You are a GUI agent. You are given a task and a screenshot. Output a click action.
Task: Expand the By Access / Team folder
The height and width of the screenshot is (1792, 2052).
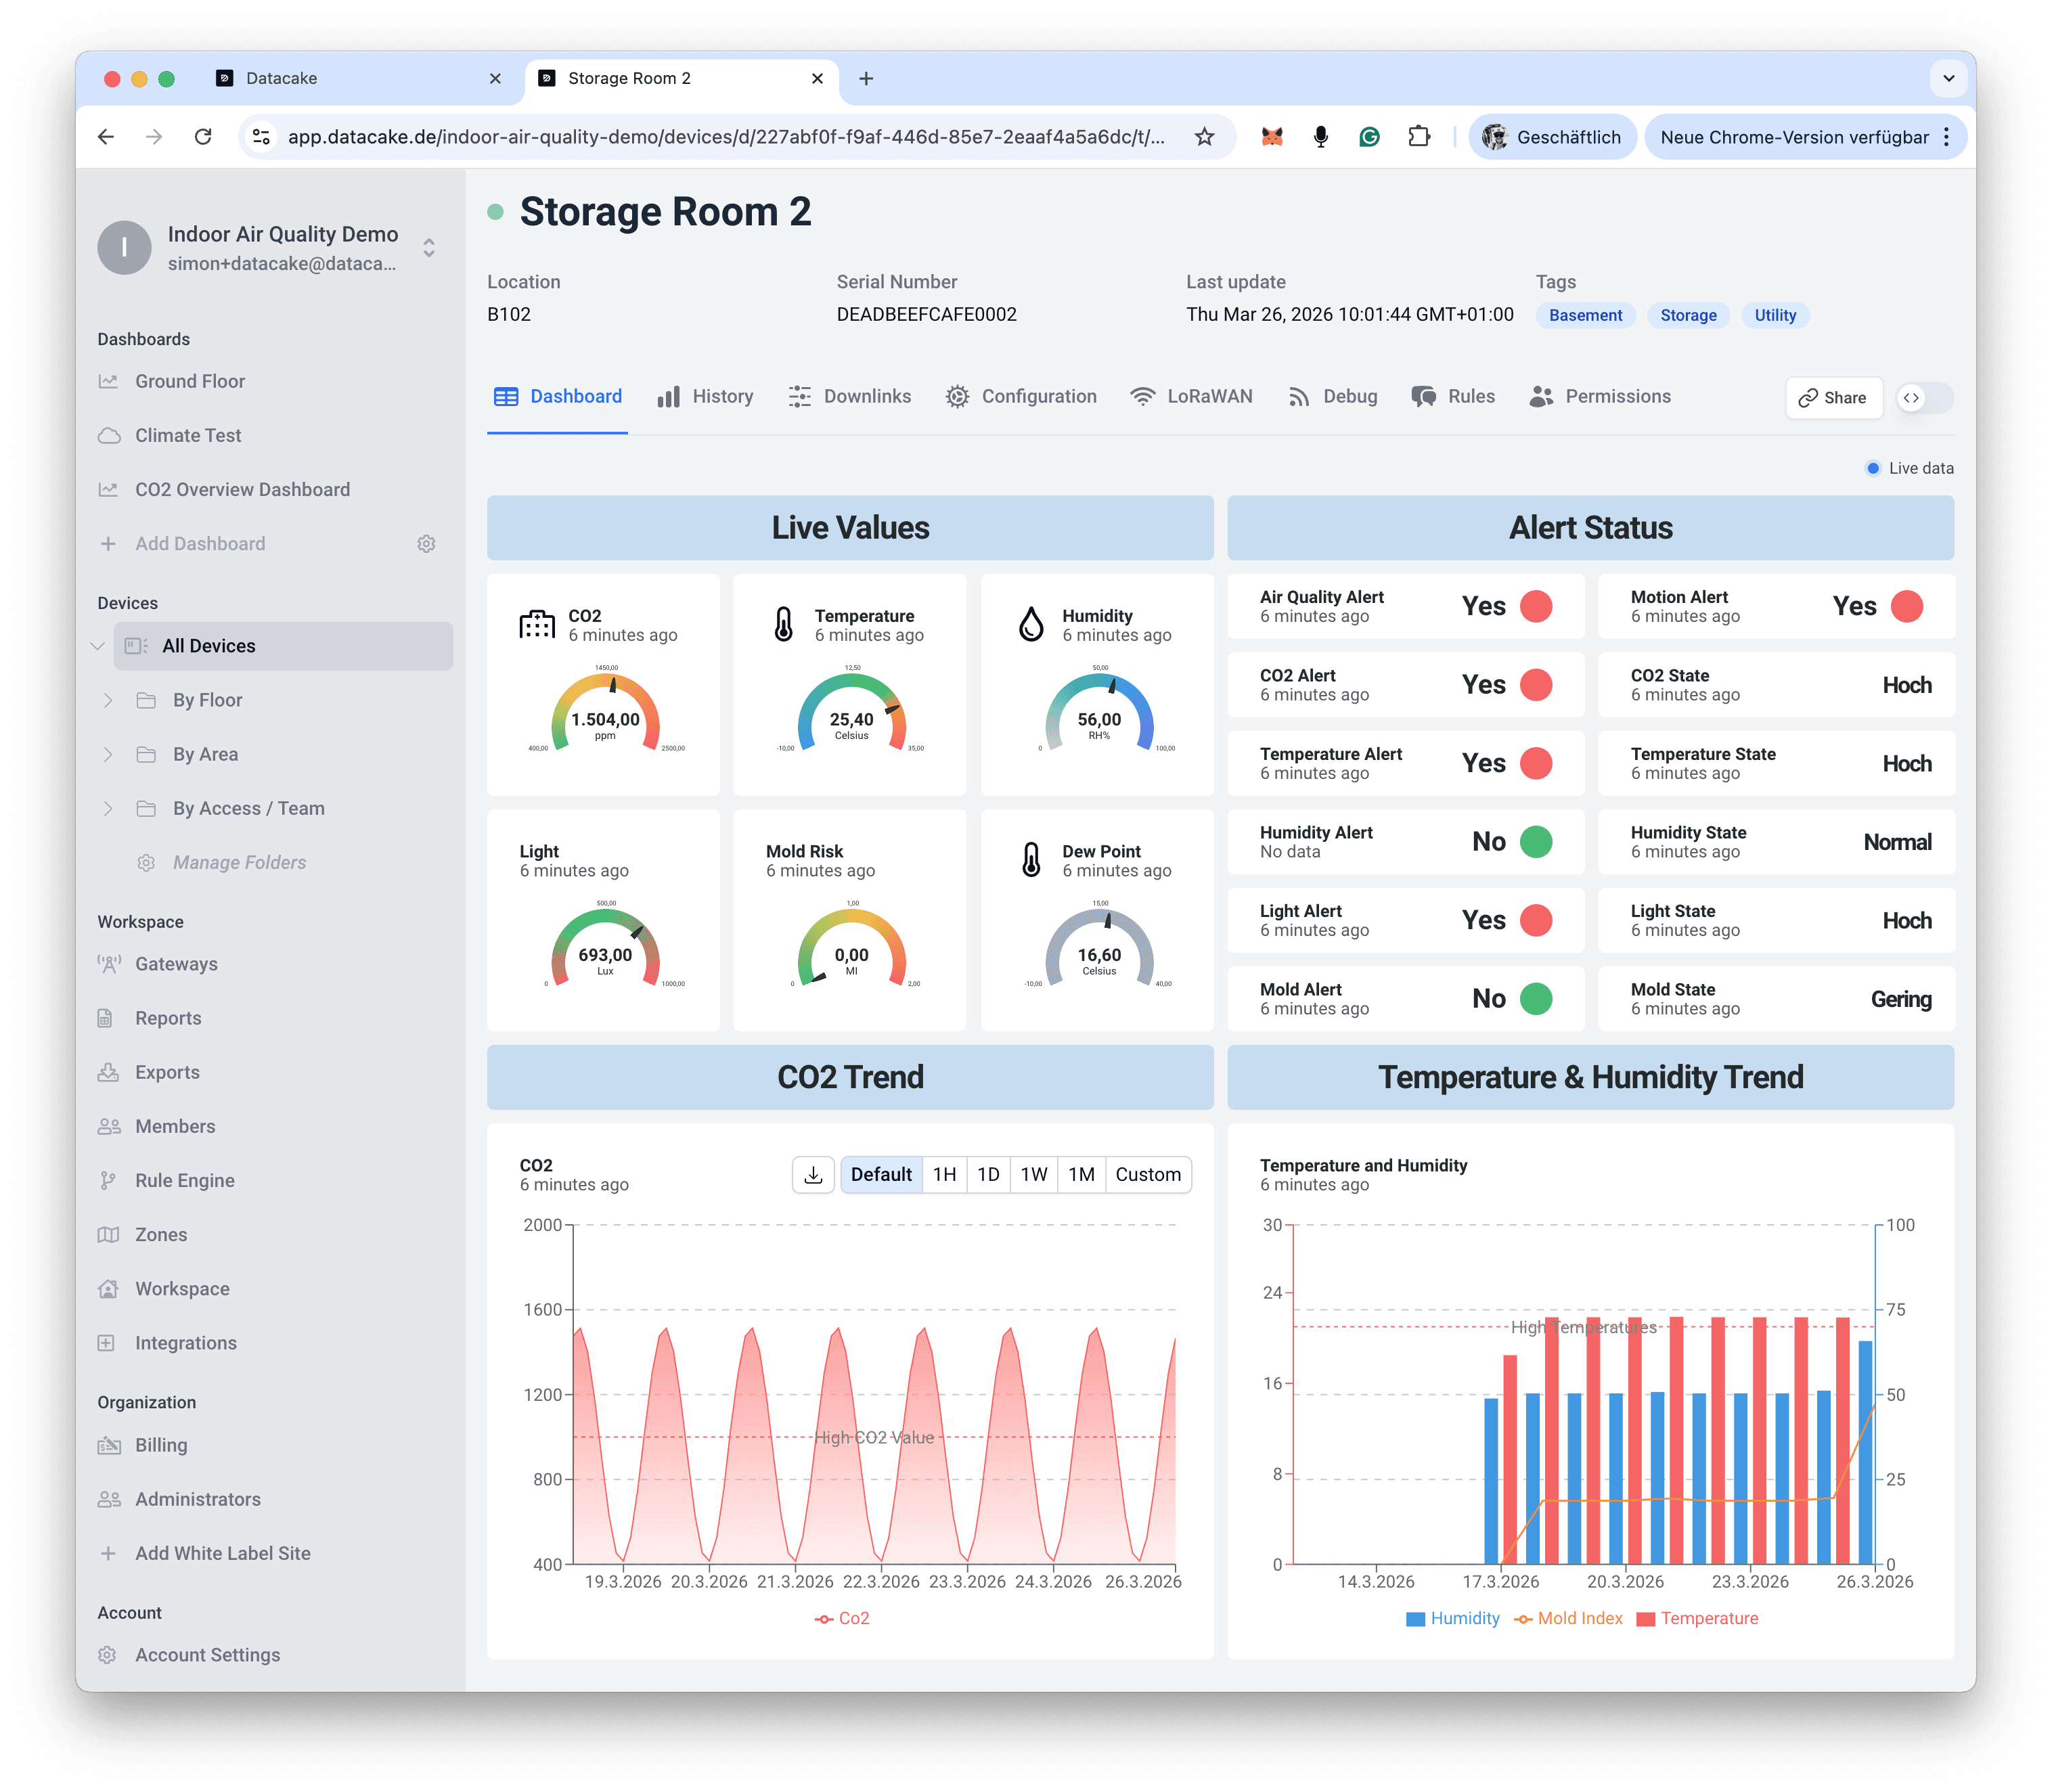pos(108,808)
